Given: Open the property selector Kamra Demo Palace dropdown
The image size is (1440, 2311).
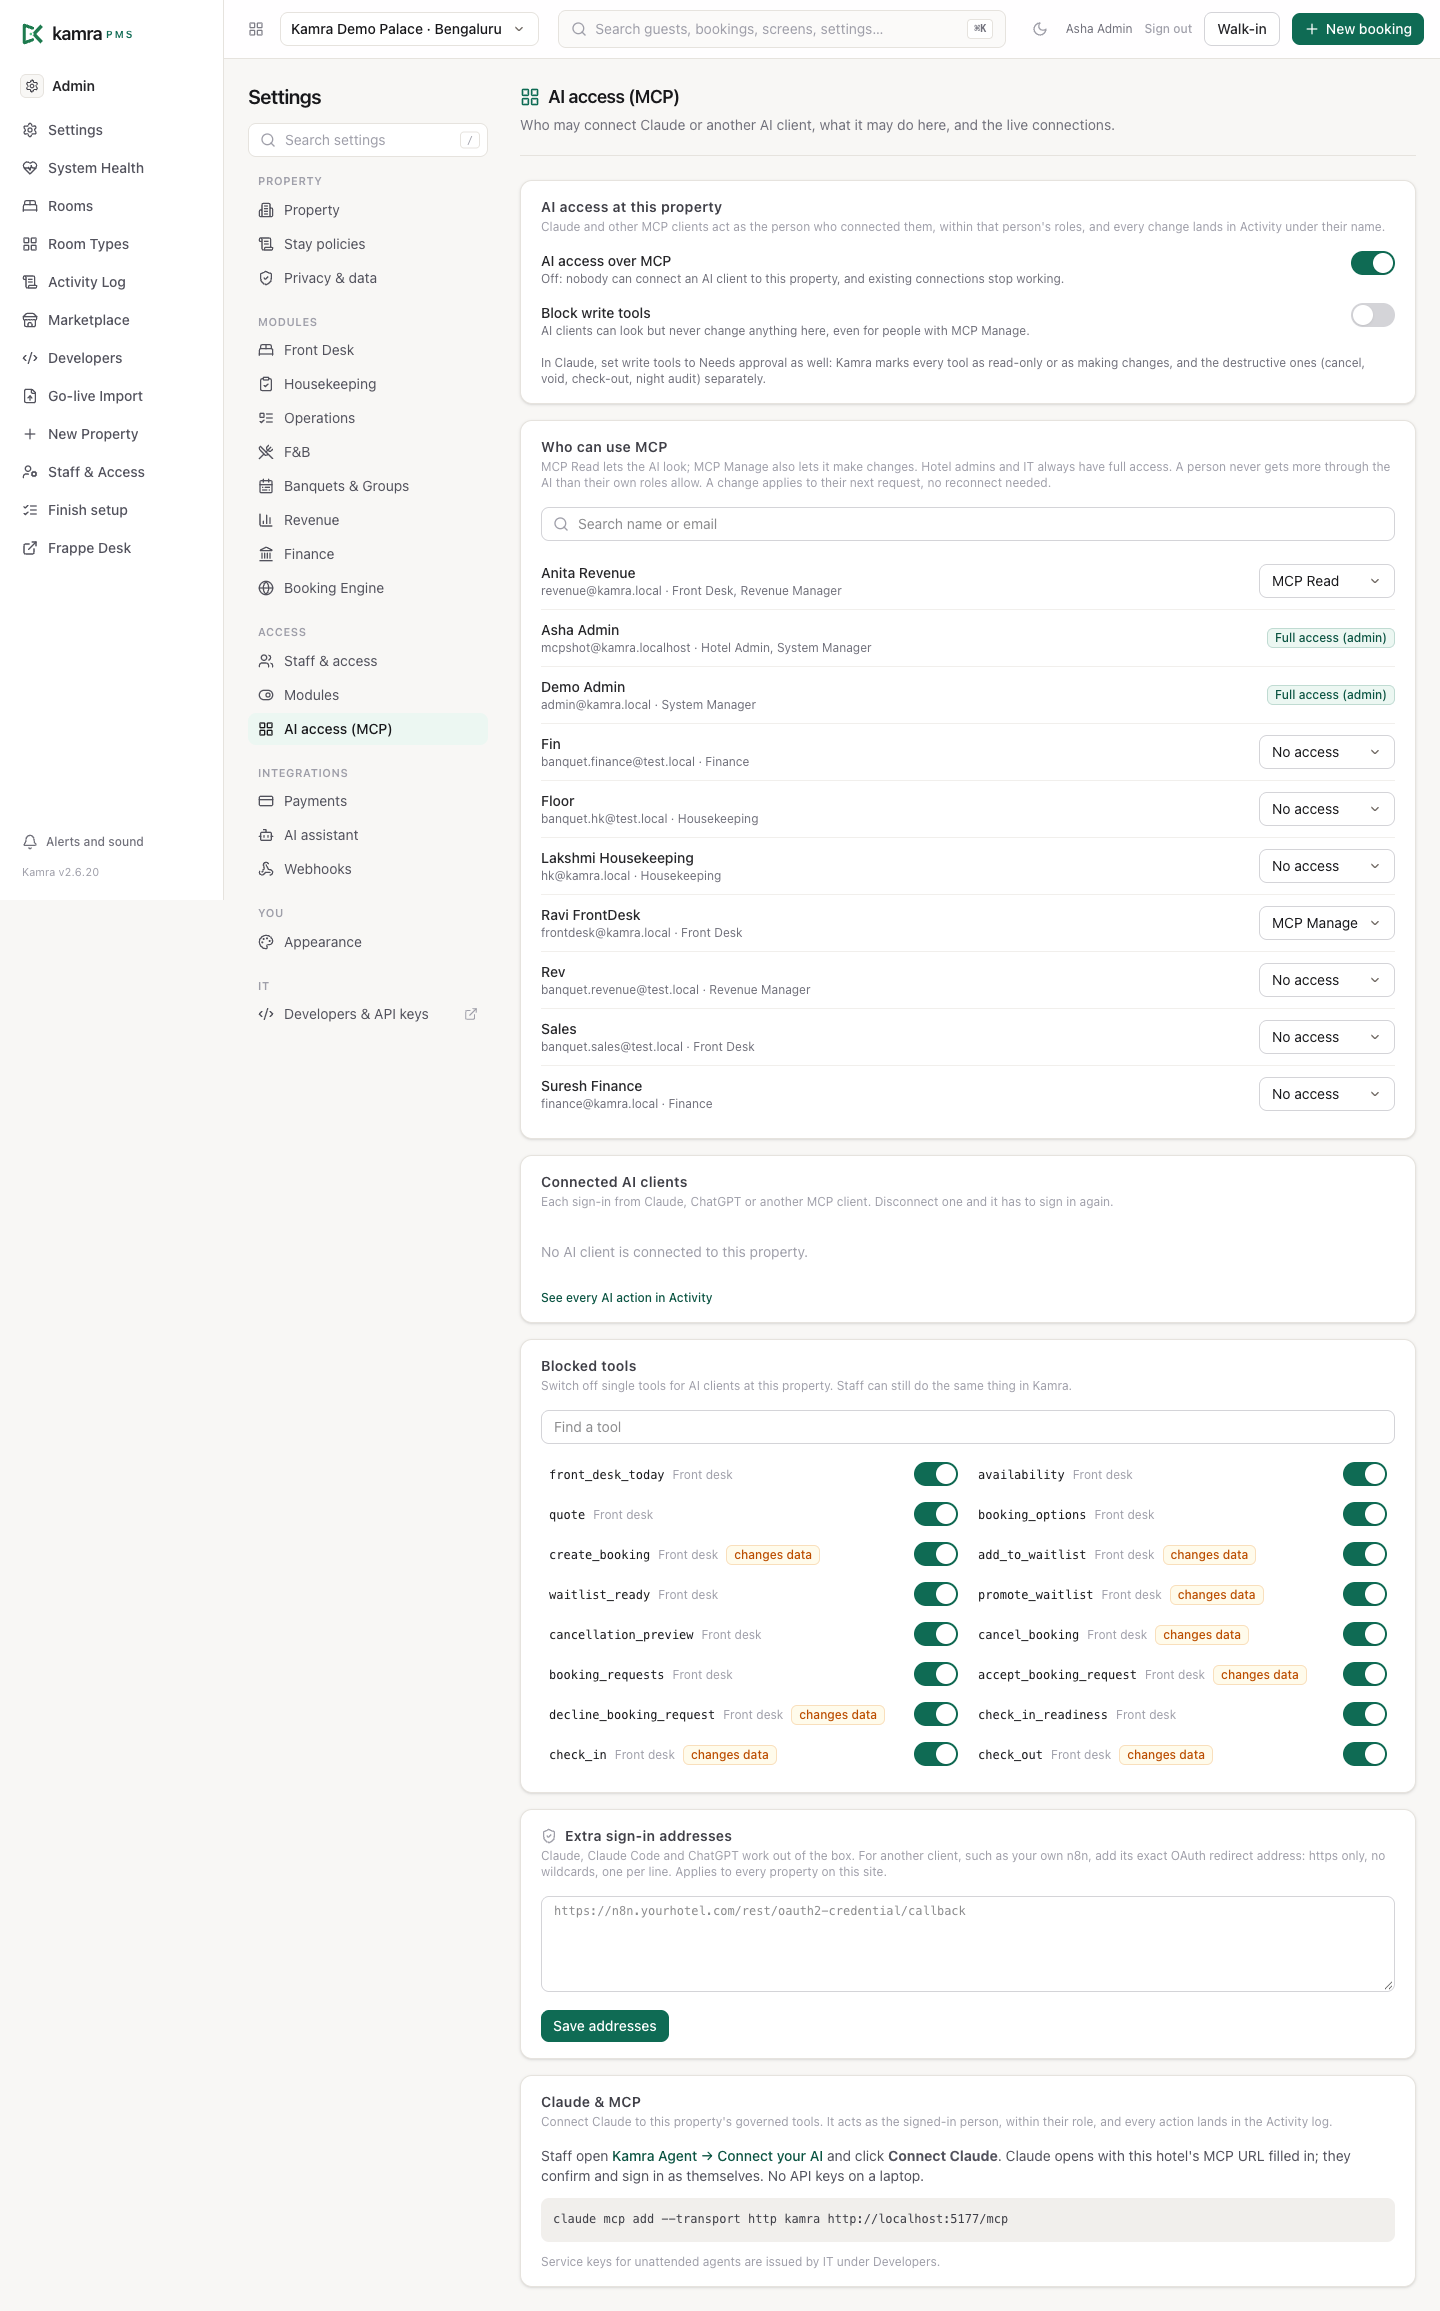Looking at the screenshot, I should (x=409, y=29).
